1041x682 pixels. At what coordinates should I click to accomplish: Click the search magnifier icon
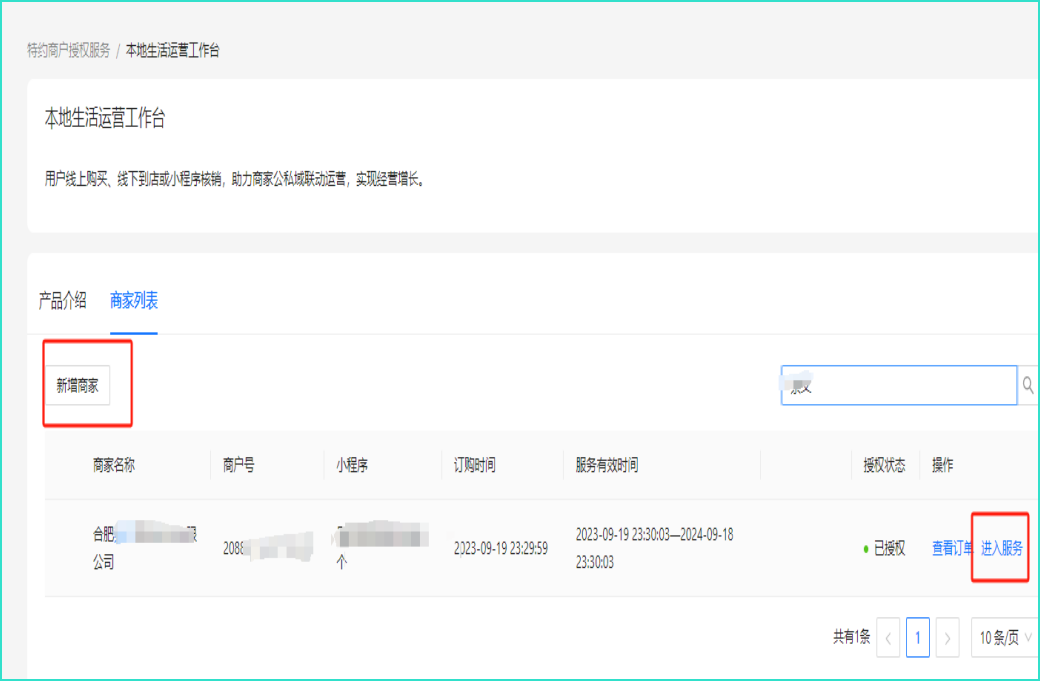[1028, 385]
